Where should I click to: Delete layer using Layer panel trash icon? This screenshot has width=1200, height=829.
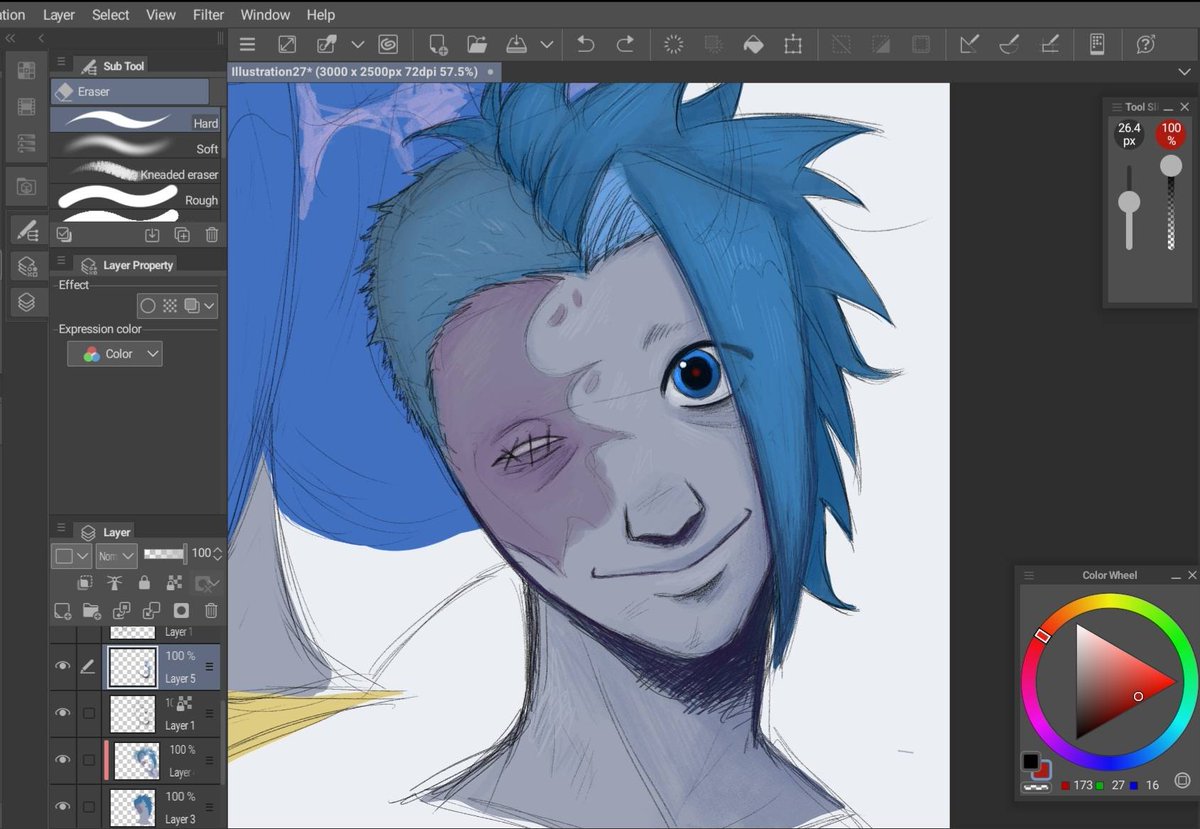211,610
